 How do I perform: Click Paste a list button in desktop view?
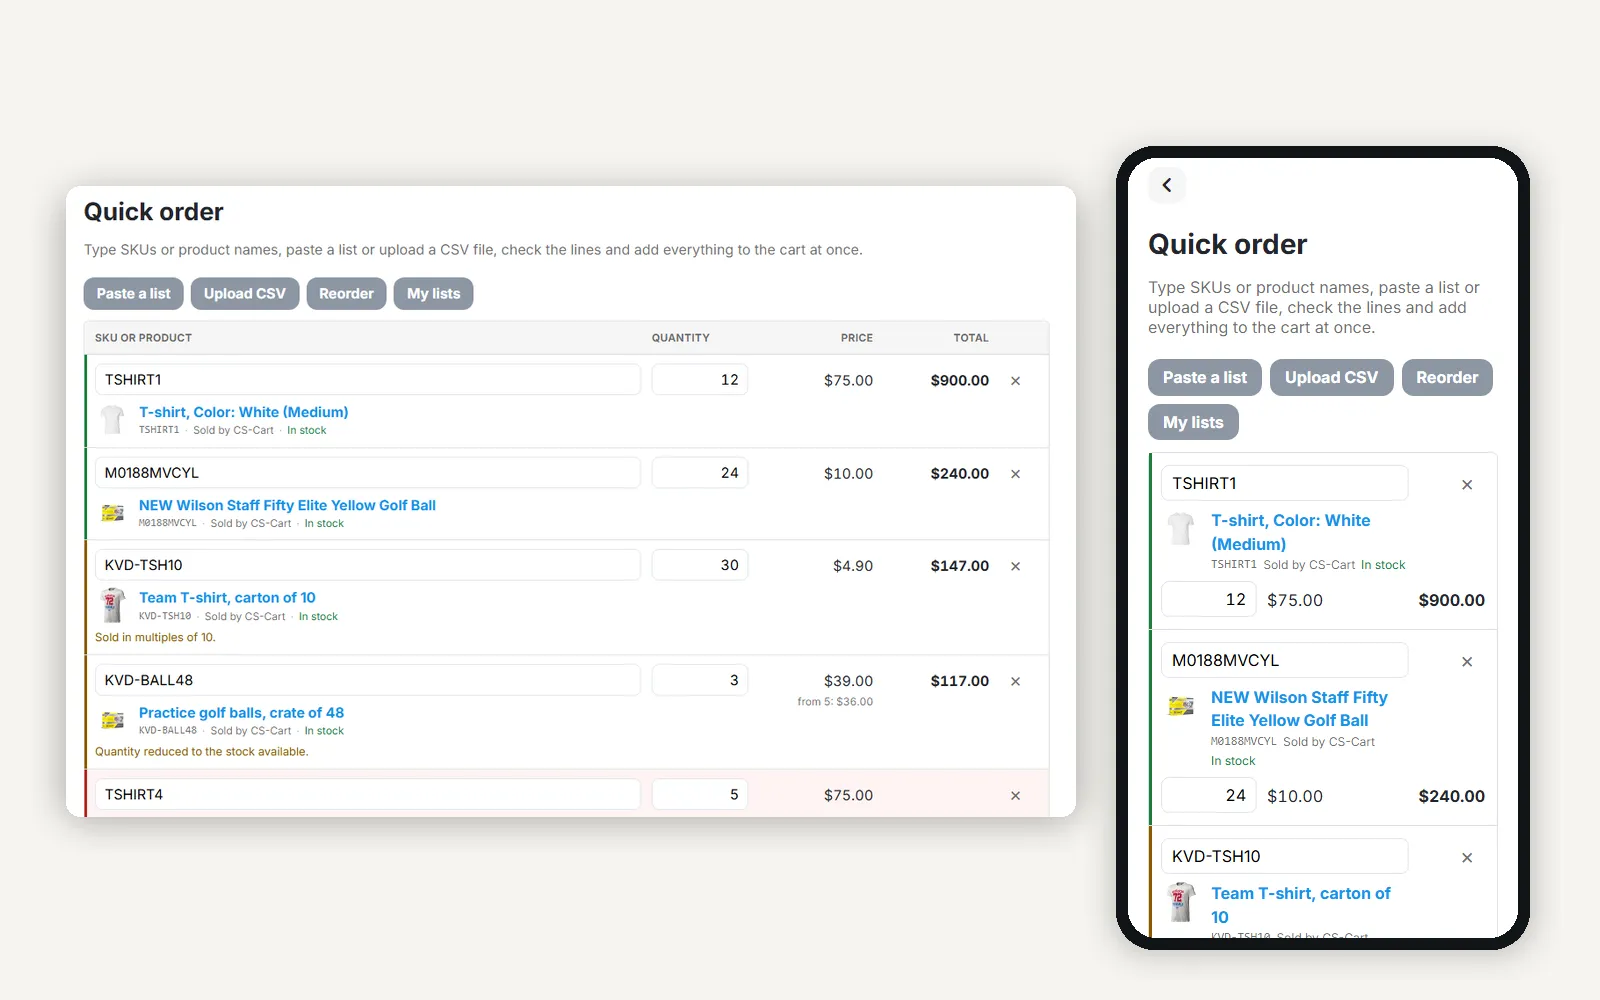click(x=133, y=294)
